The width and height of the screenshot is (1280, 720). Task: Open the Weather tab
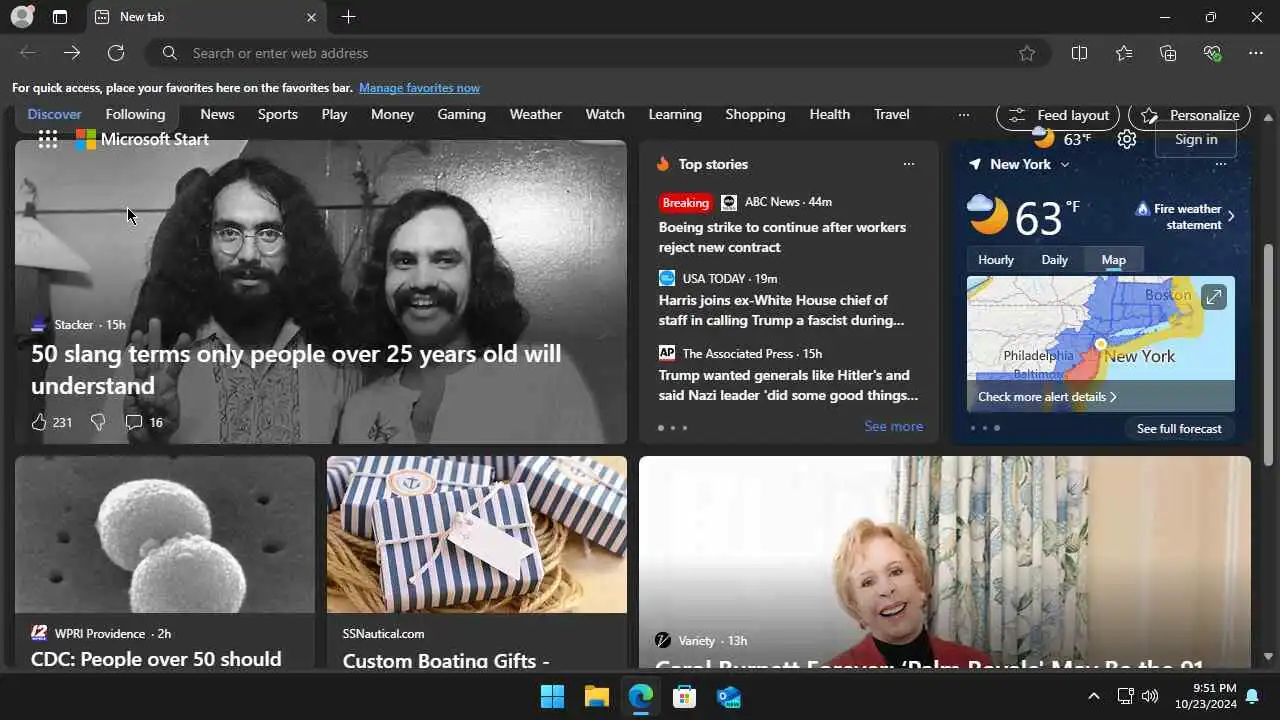pyautogui.click(x=536, y=114)
